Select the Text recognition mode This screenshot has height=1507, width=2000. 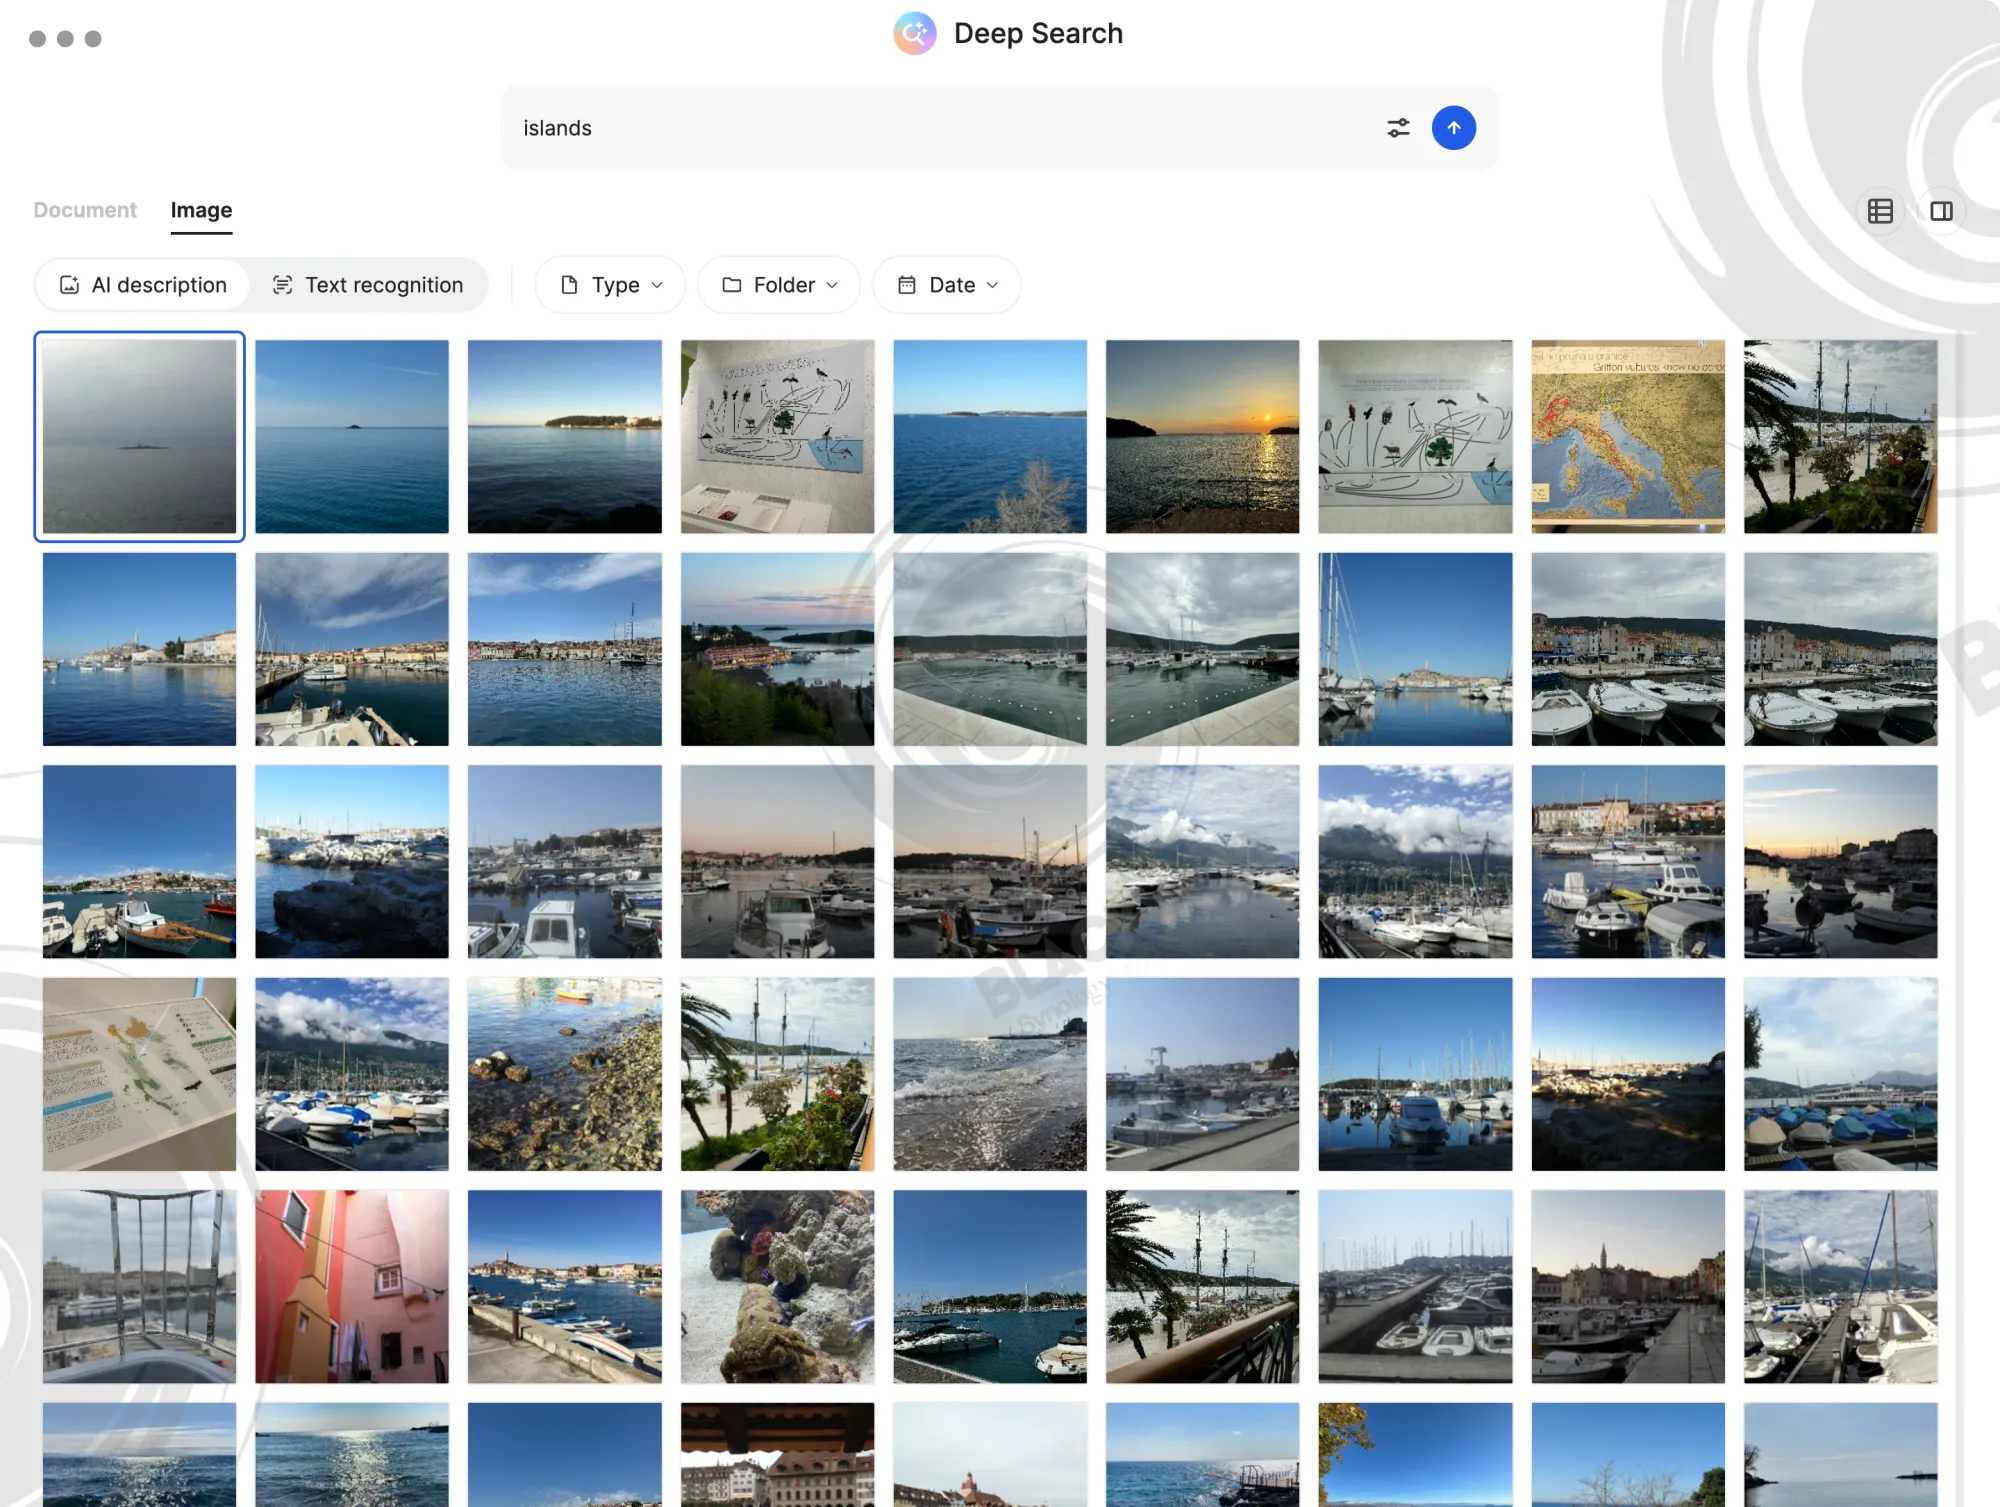(368, 285)
